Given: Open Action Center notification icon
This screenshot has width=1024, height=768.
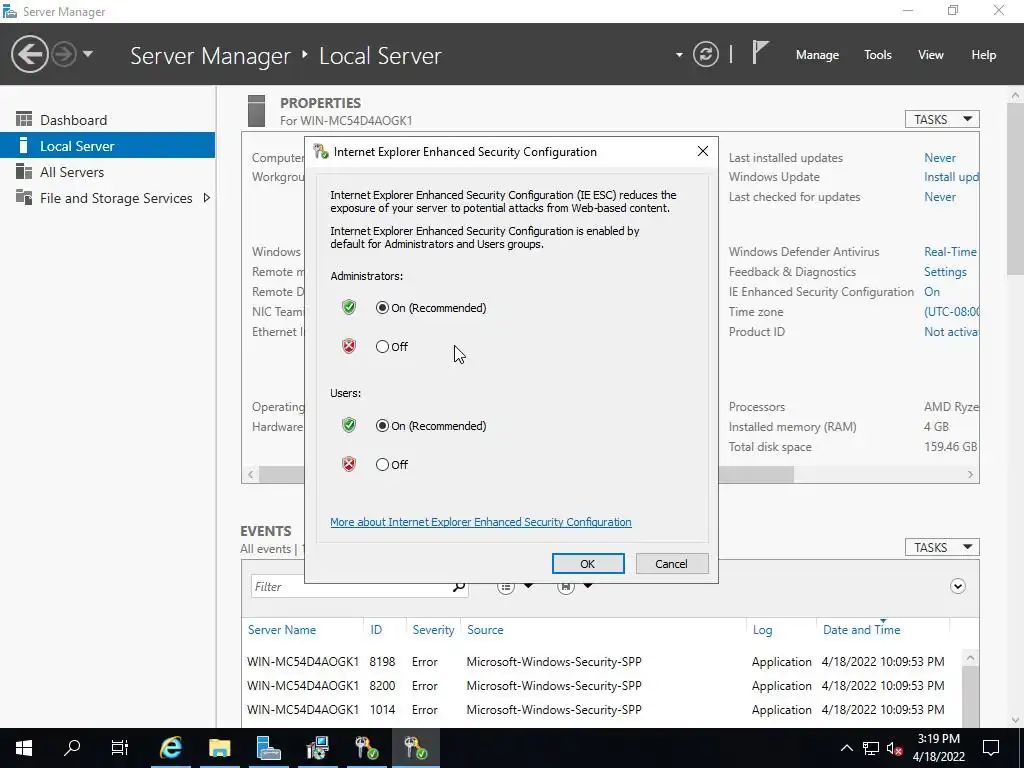Looking at the screenshot, I should click(x=991, y=748).
